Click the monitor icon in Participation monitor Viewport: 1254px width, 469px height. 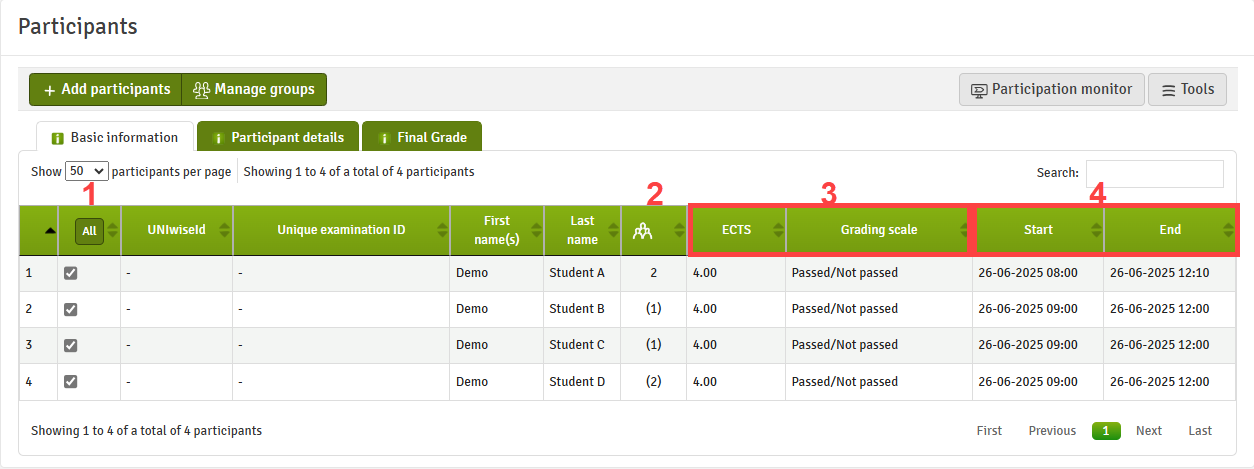[979, 90]
